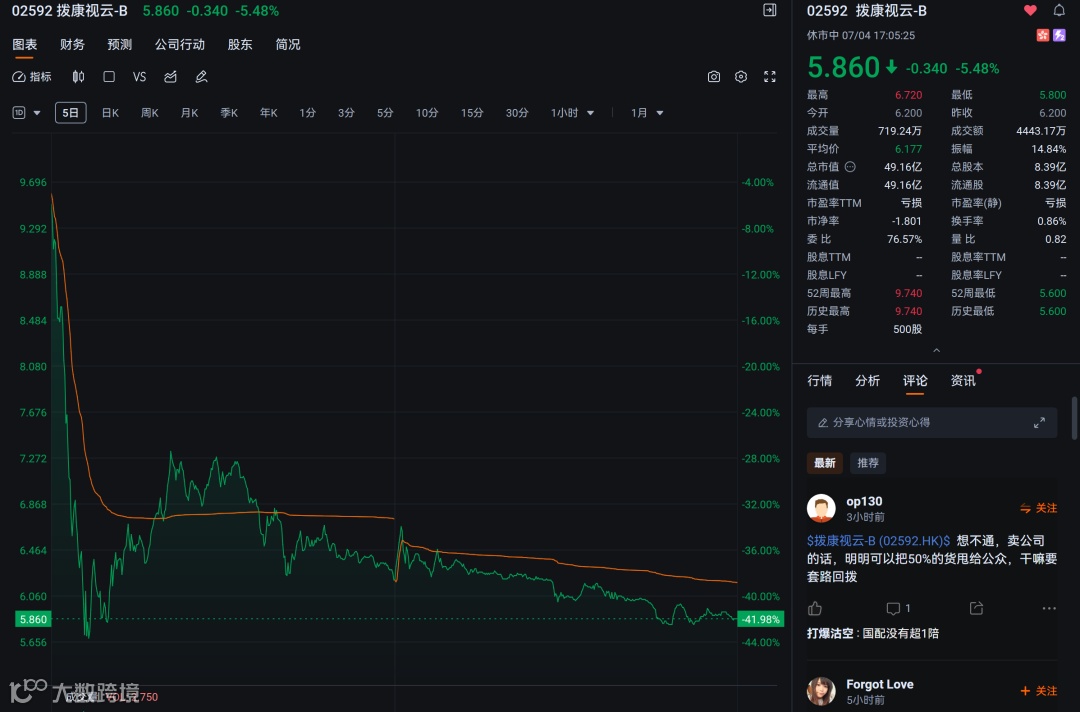Image resolution: width=1080 pixels, height=712 pixels.
Task: Select the 季K timeframe
Action: 229,112
